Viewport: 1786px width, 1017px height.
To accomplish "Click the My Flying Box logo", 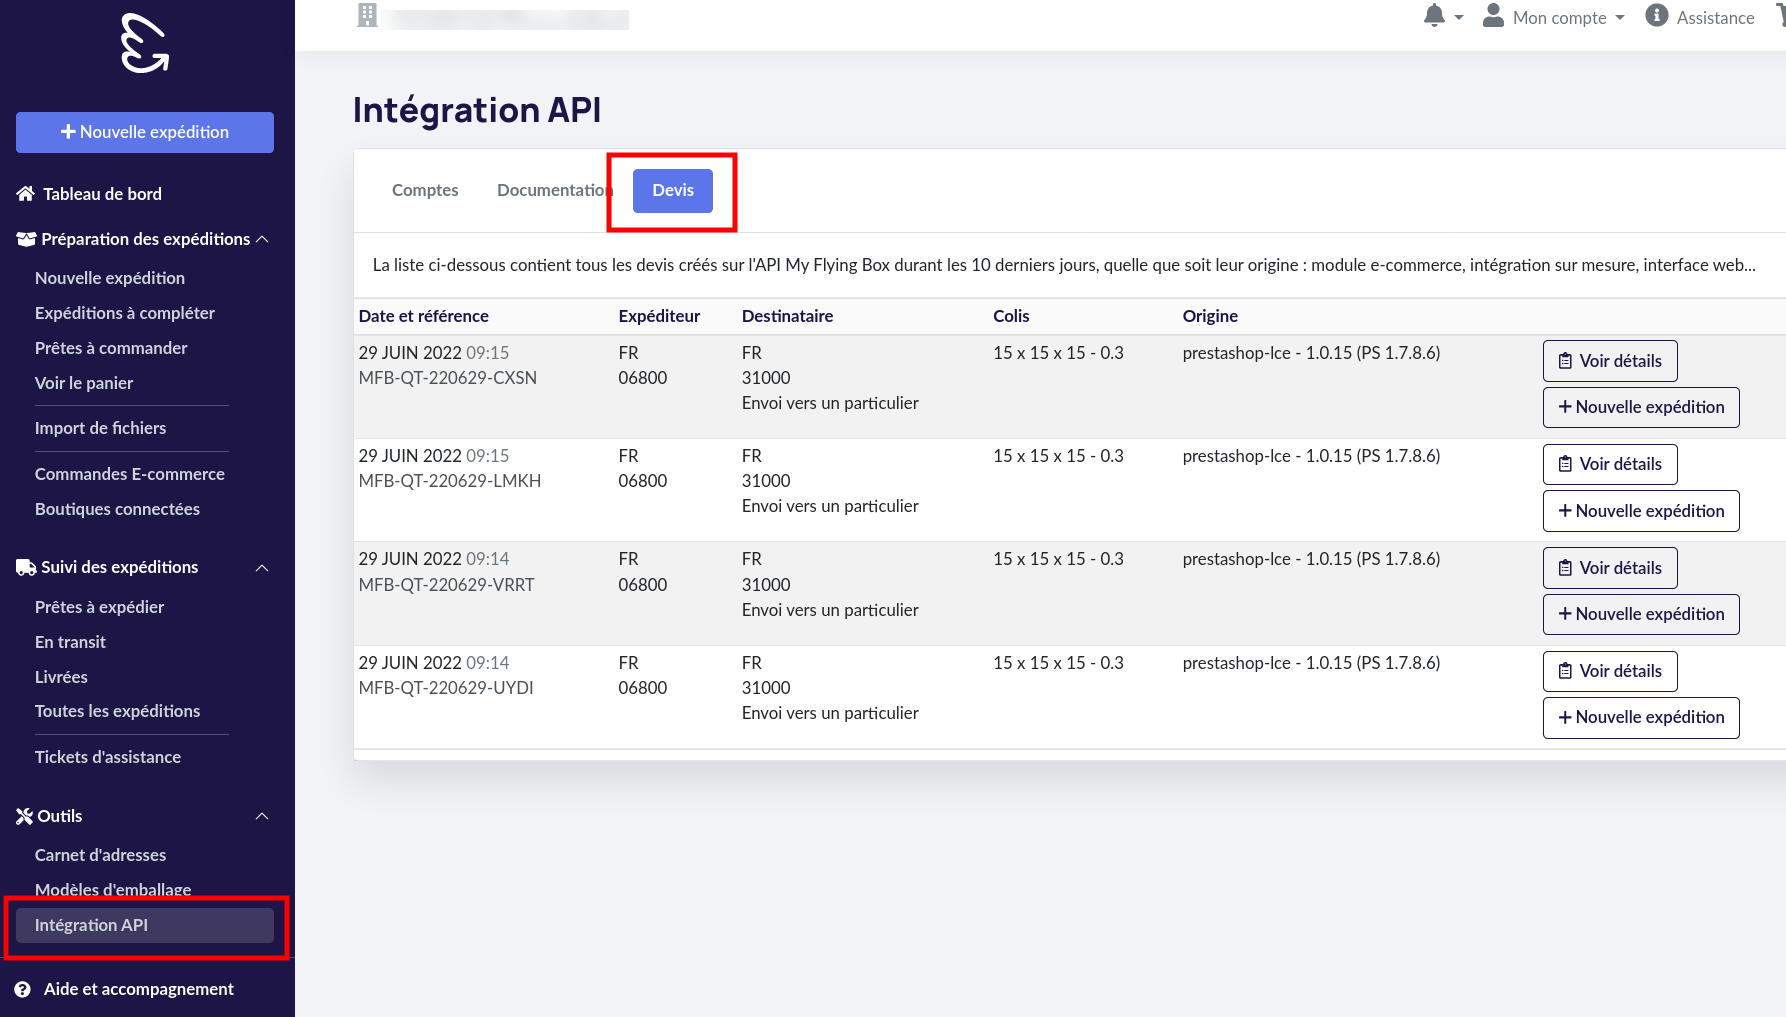I will pyautogui.click(x=145, y=43).
